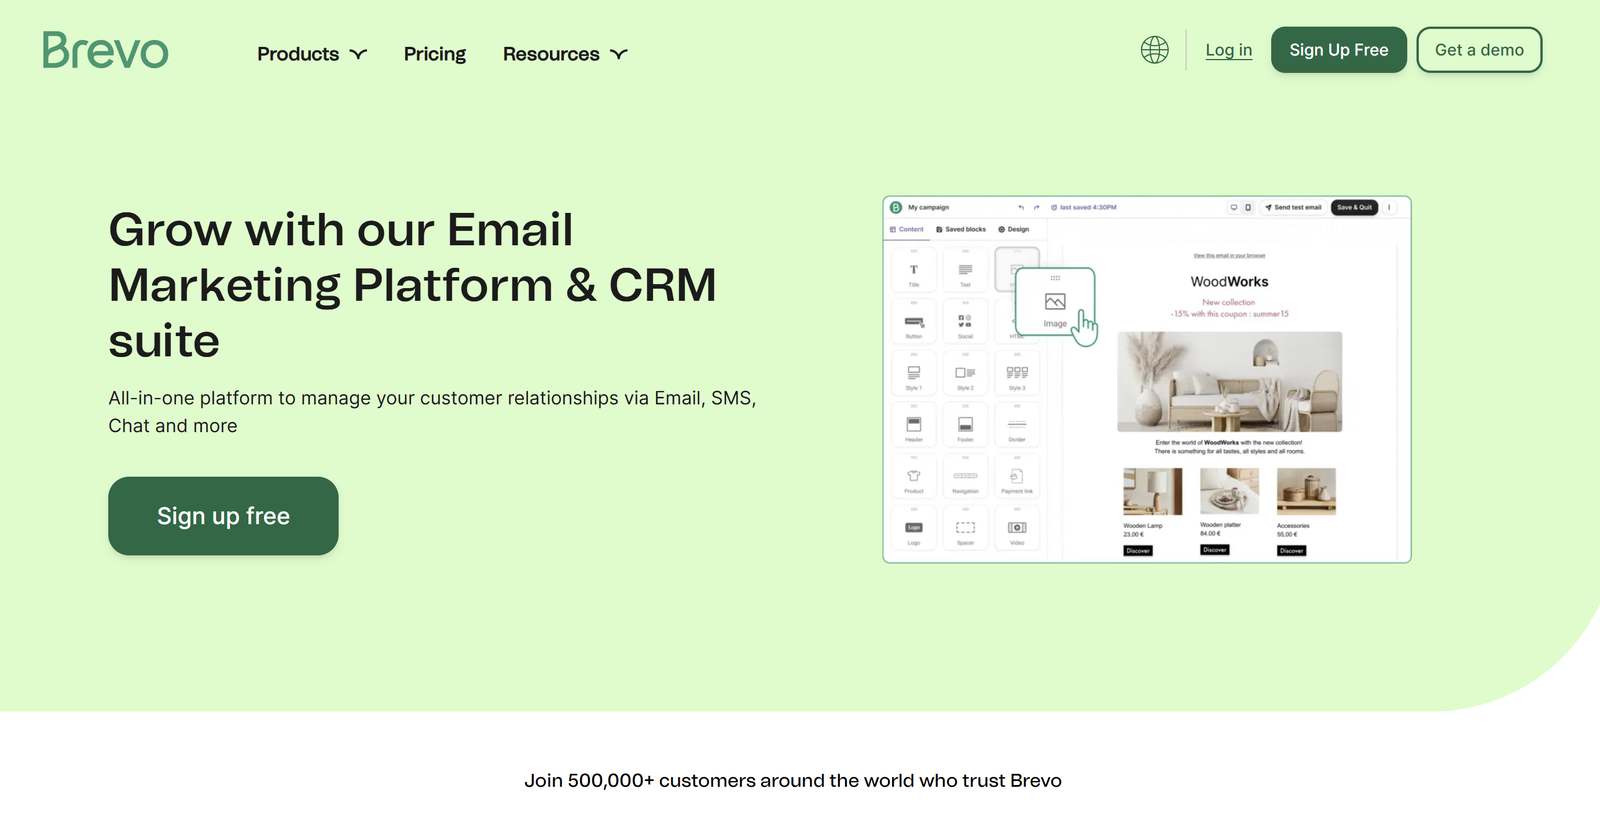Click Save & Quit in editor preview
The image size is (1600, 829).
coord(1355,207)
